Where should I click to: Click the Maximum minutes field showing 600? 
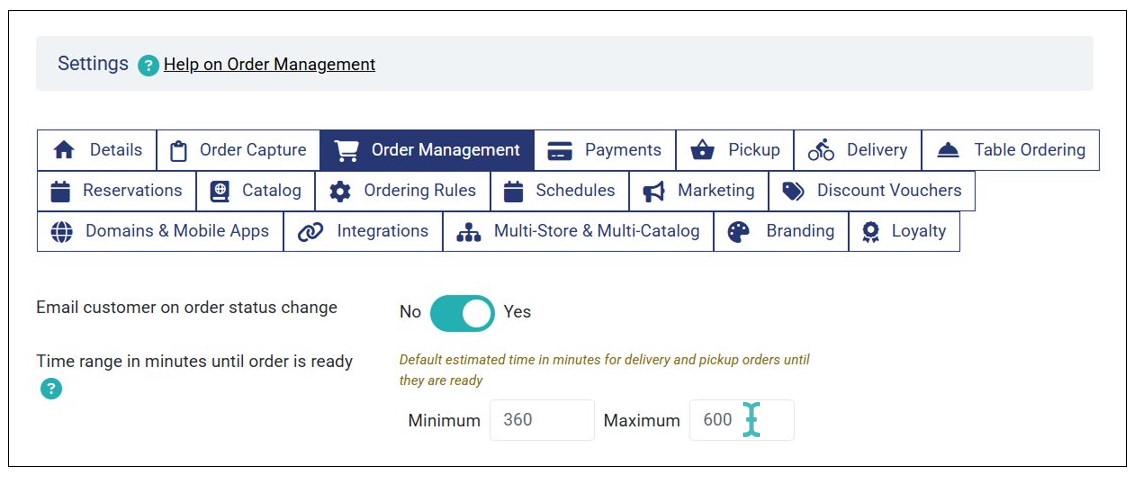point(741,420)
